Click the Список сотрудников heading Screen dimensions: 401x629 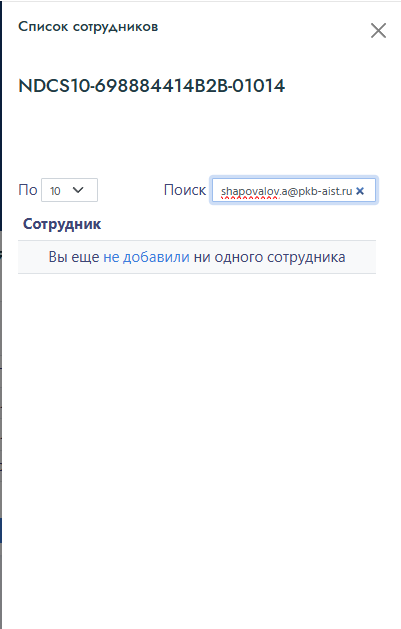pos(88,27)
